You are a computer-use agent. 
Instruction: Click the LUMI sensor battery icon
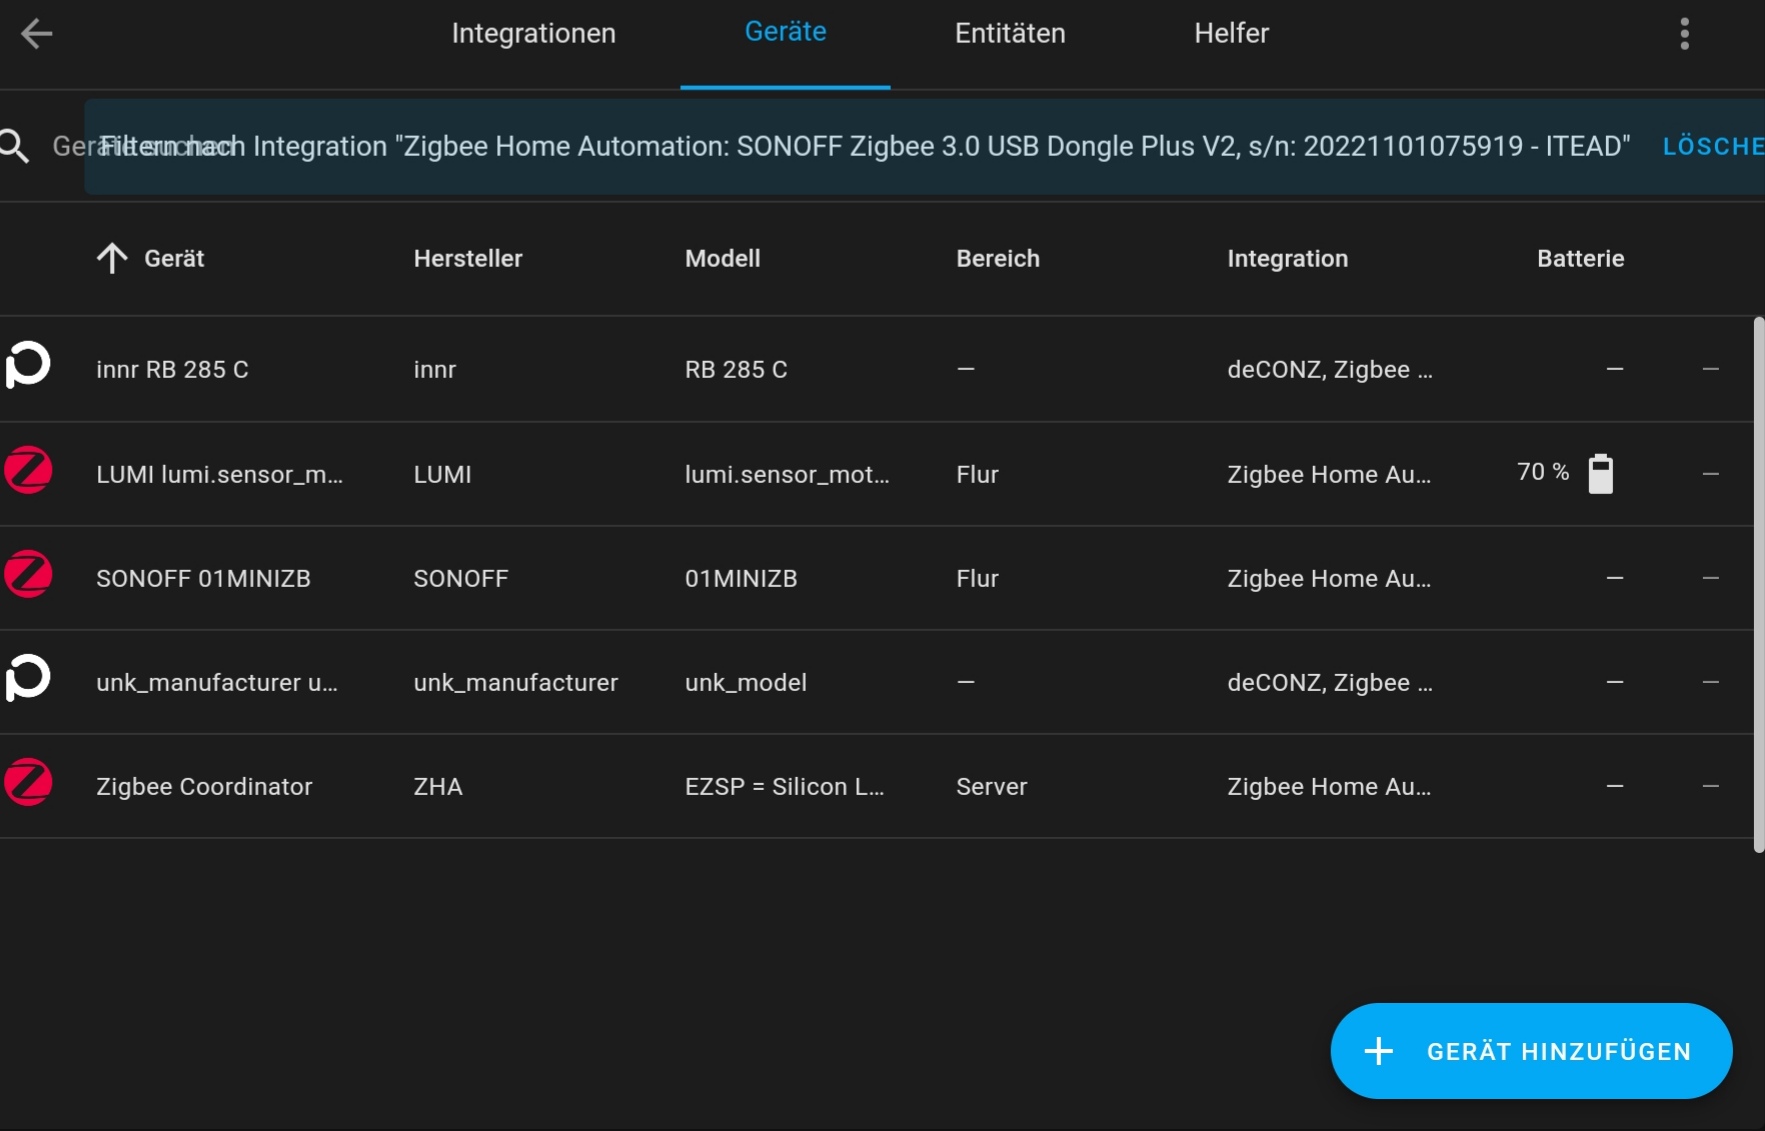1600,474
